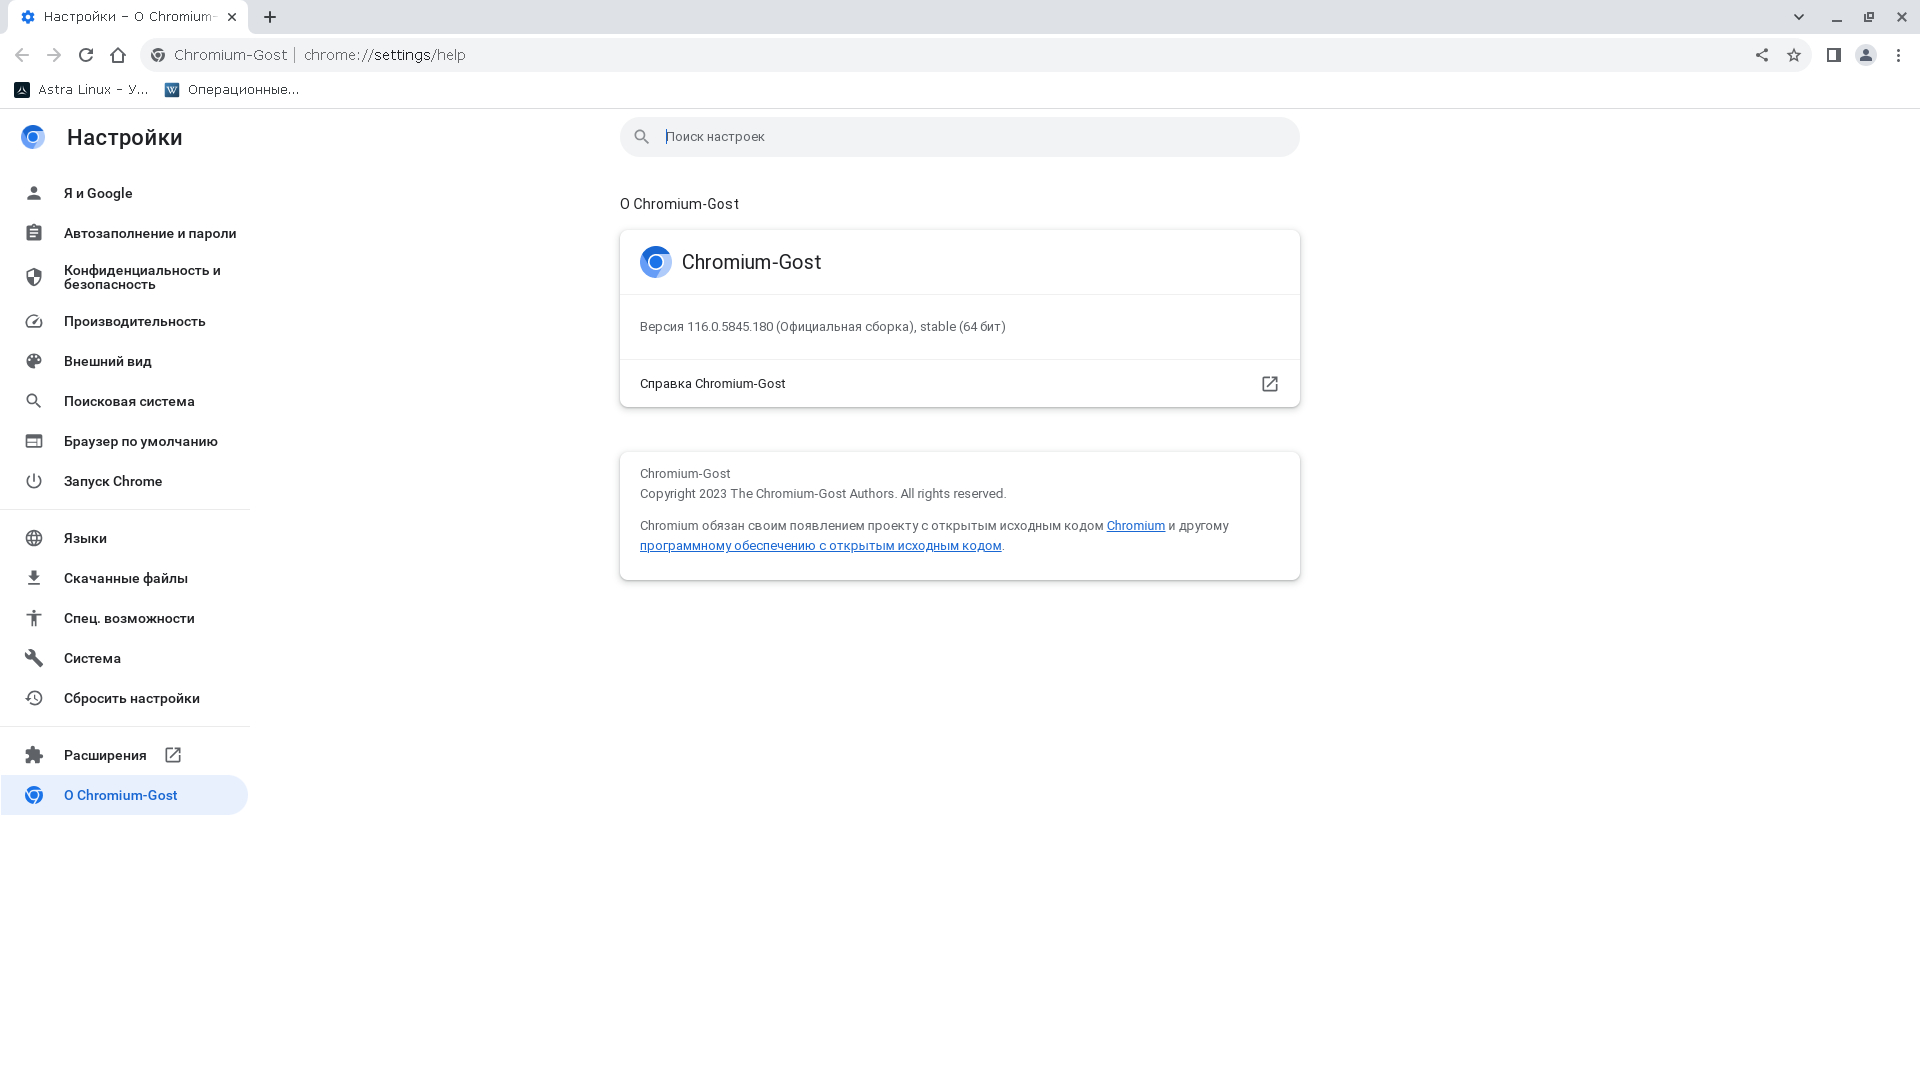This screenshot has height=1080, width=1920.
Task: Click Chromium-Gost logo in the about card
Action: click(x=656, y=262)
